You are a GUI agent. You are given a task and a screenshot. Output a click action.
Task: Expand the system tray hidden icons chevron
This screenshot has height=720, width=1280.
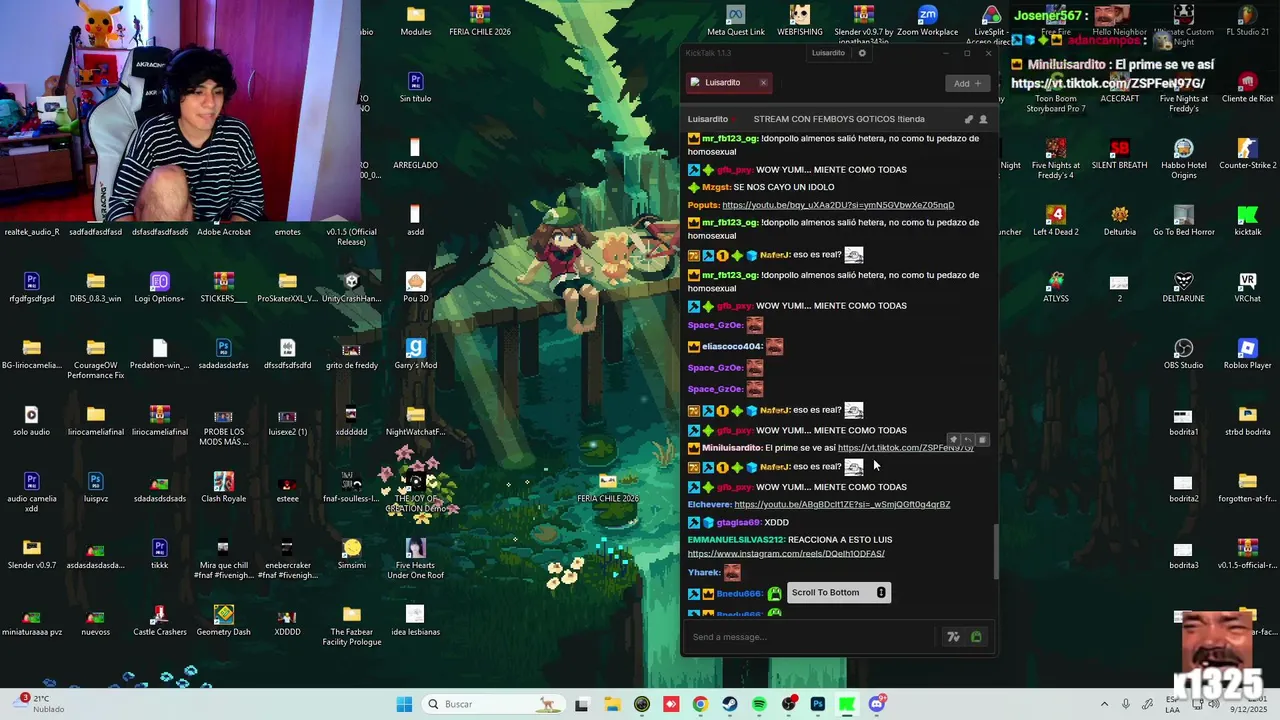[1104, 704]
